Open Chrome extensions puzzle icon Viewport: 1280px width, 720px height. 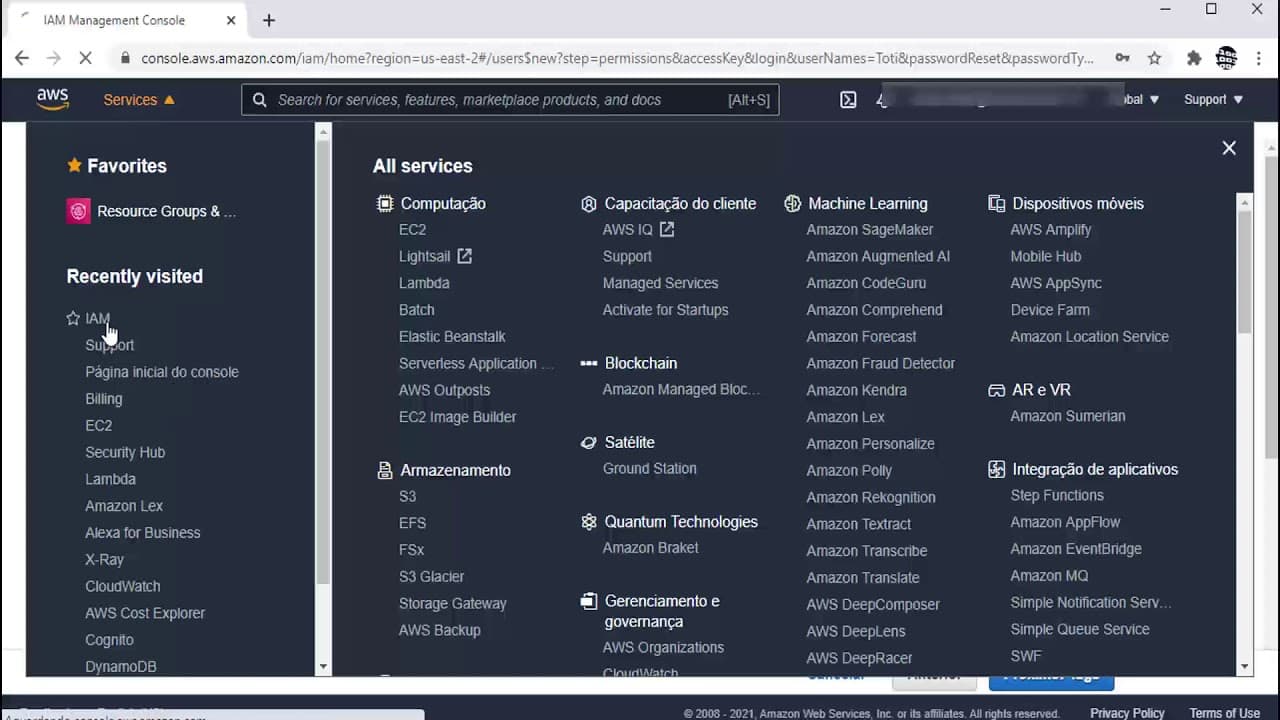point(1193,58)
